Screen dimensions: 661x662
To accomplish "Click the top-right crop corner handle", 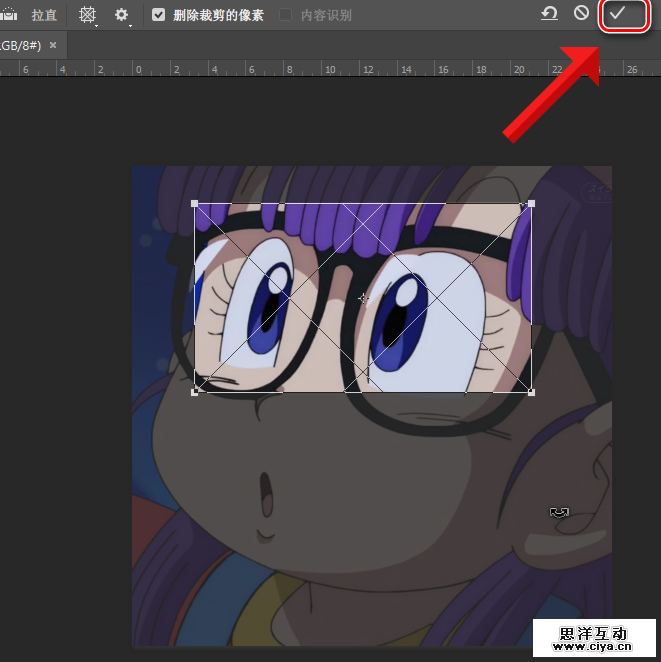I will click(x=531, y=204).
